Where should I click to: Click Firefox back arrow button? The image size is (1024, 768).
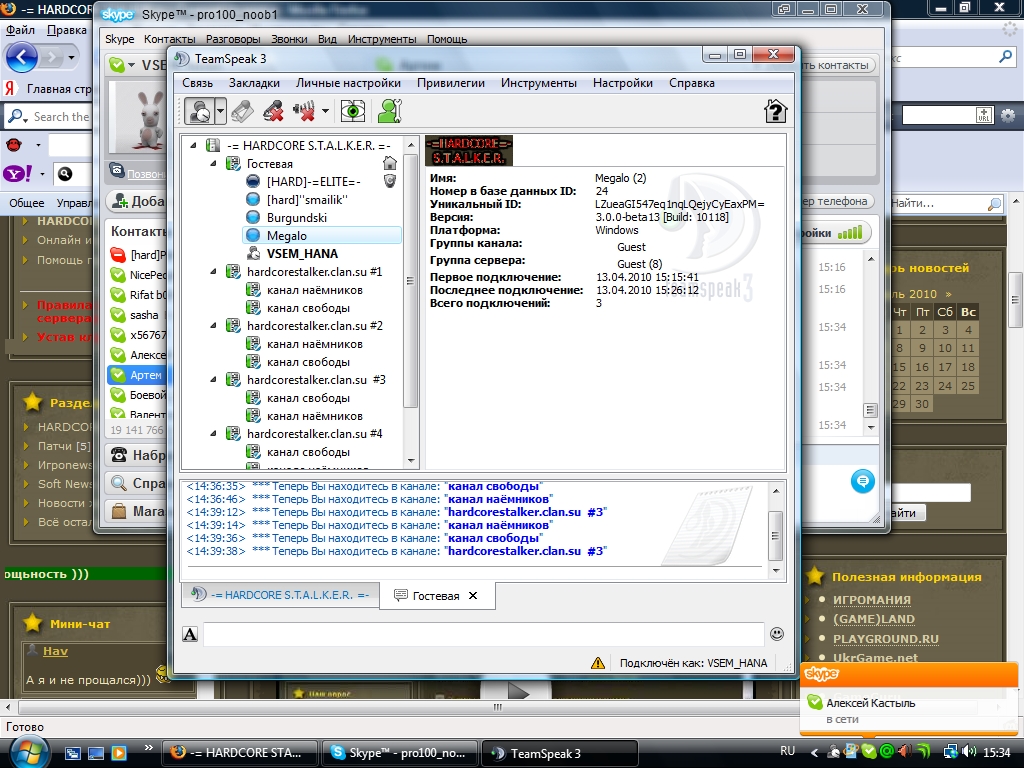22,57
